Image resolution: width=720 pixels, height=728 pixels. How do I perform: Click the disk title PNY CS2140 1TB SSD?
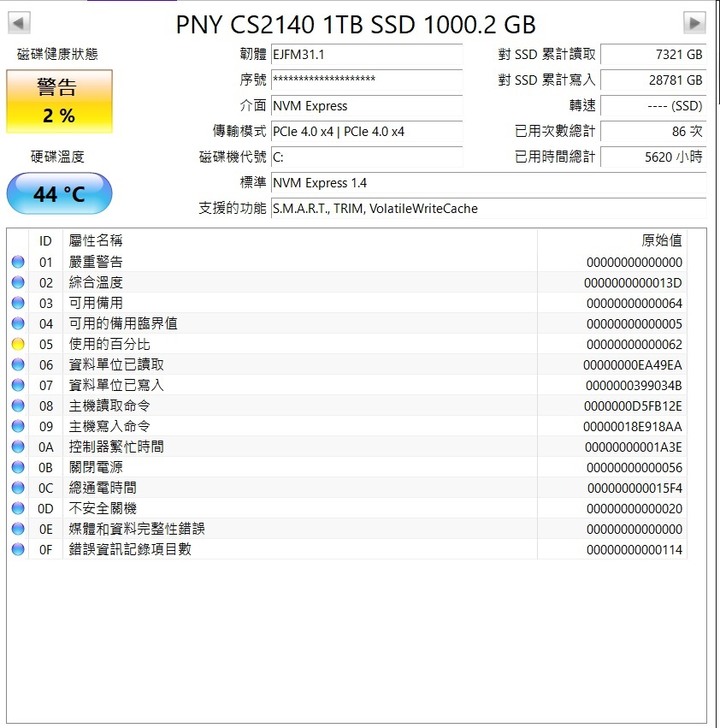click(x=296, y=25)
